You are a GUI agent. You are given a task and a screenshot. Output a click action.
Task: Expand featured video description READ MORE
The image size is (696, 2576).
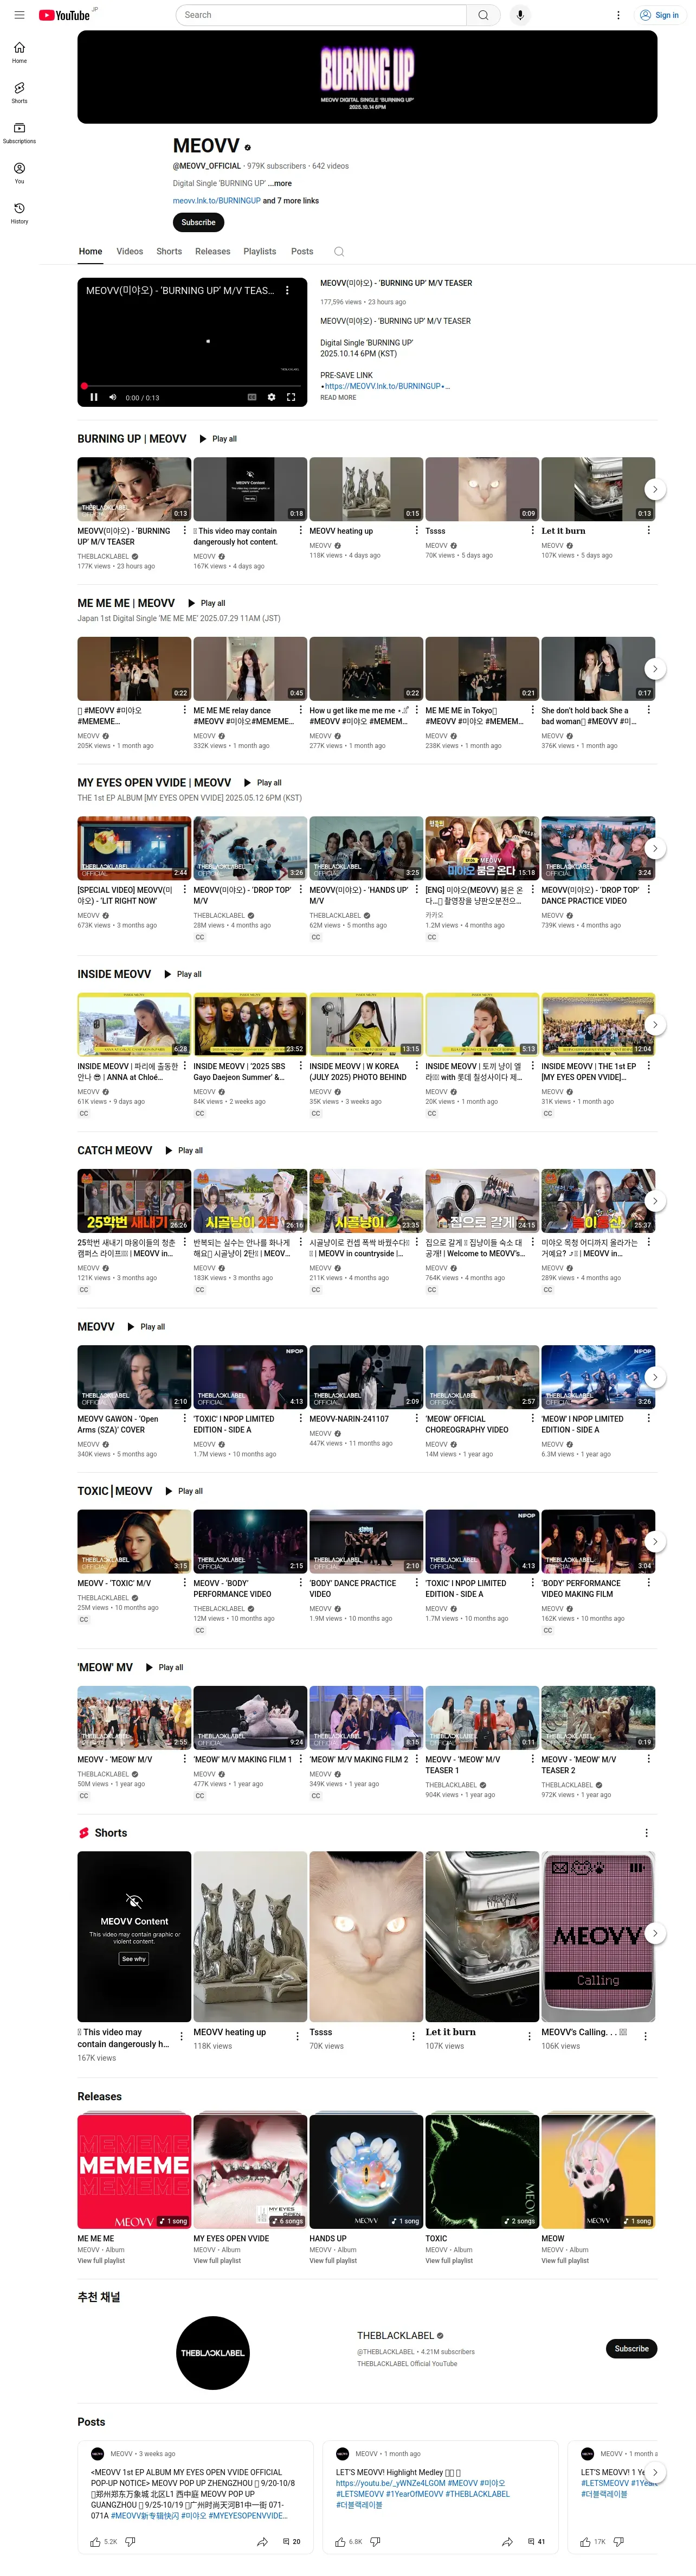point(338,398)
